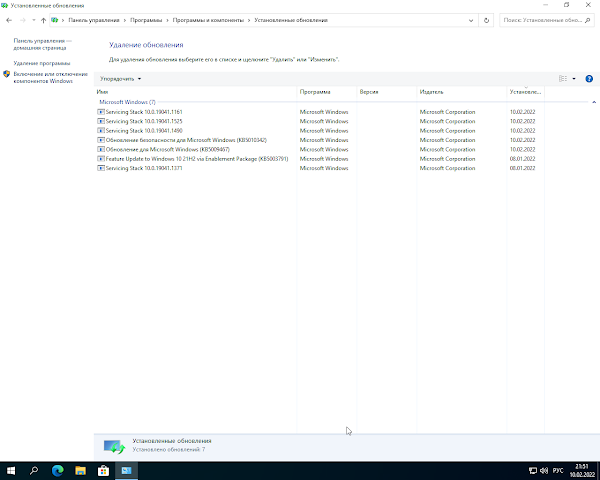Sort by the 'Установле...' column header
This screenshot has width=600, height=480.
pyautogui.click(x=525, y=92)
